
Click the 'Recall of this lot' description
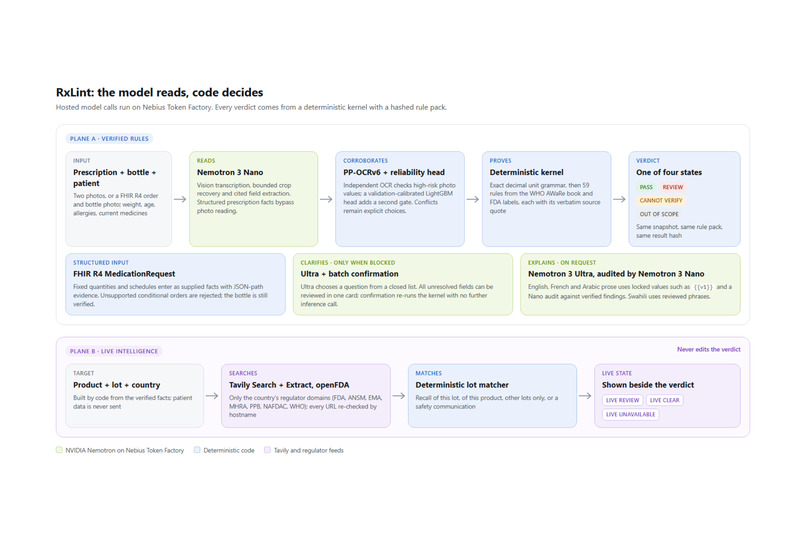[x=487, y=402]
